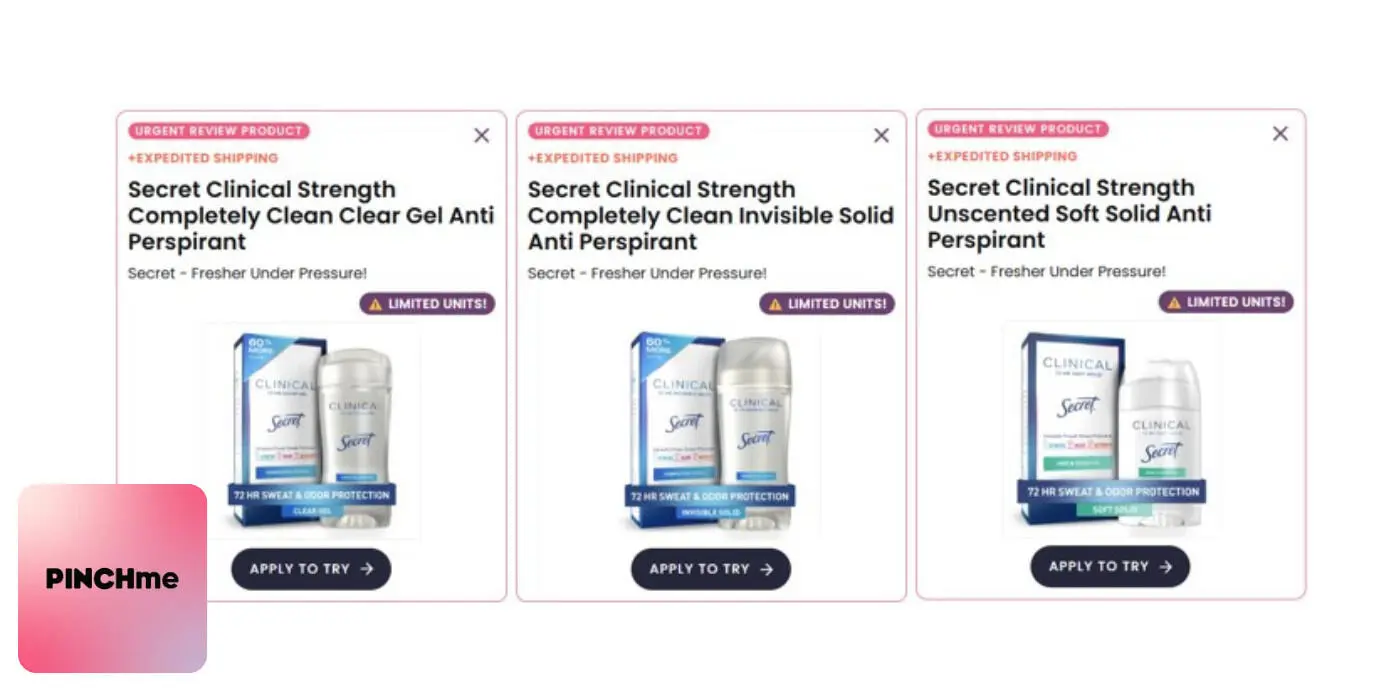The image size is (1400, 700).
Task: Open the Unscented Soft Solid title
Action: (x=1069, y=214)
